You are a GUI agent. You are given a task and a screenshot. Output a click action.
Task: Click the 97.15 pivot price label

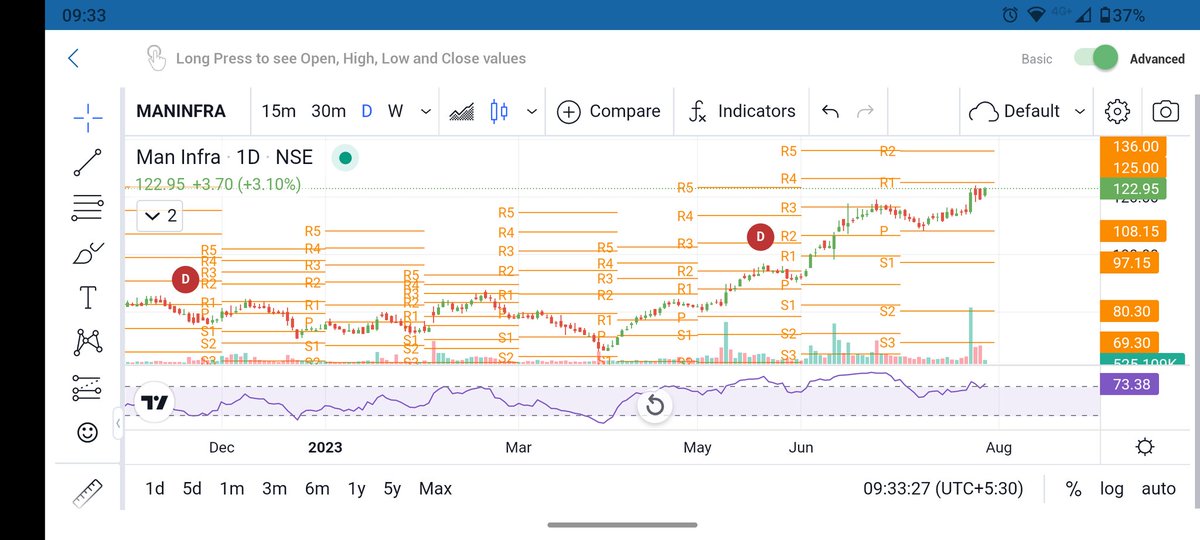point(1128,262)
